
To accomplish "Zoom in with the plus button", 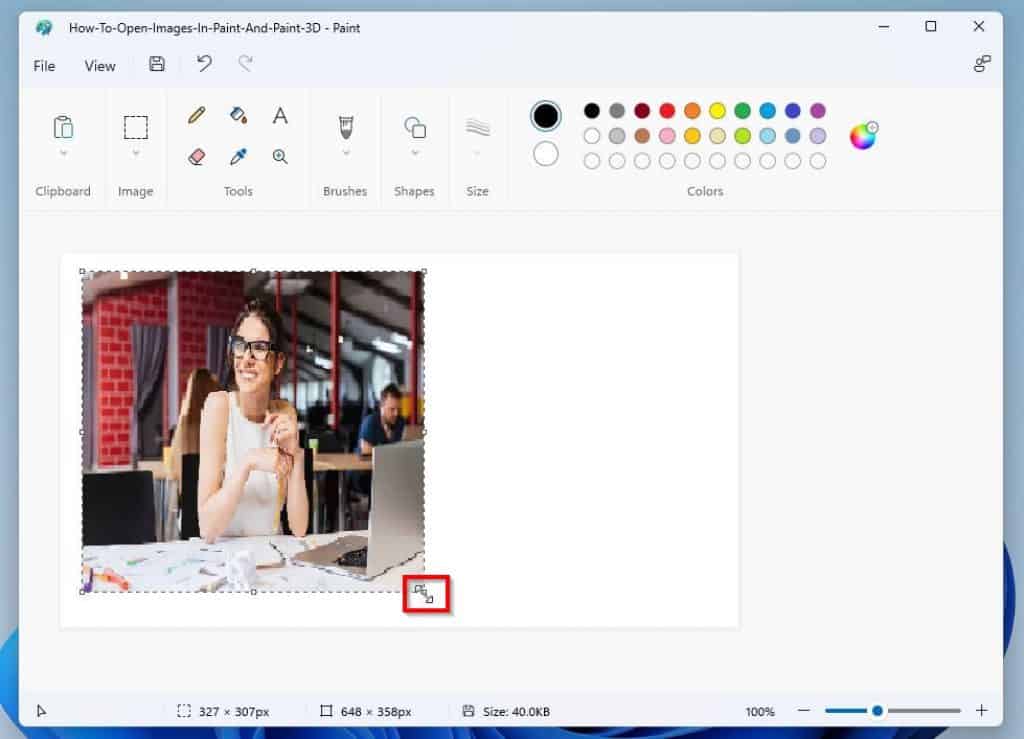I will [981, 710].
